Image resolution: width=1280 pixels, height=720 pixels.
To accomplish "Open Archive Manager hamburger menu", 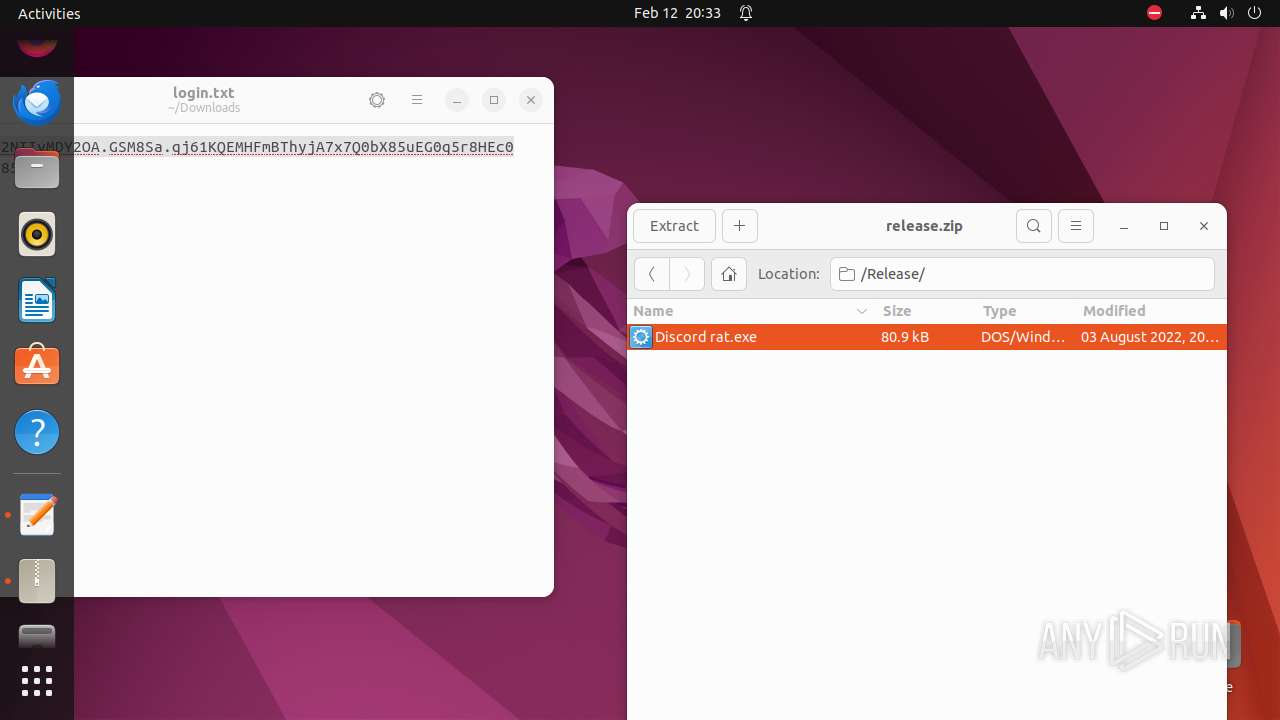I will coord(1076,226).
